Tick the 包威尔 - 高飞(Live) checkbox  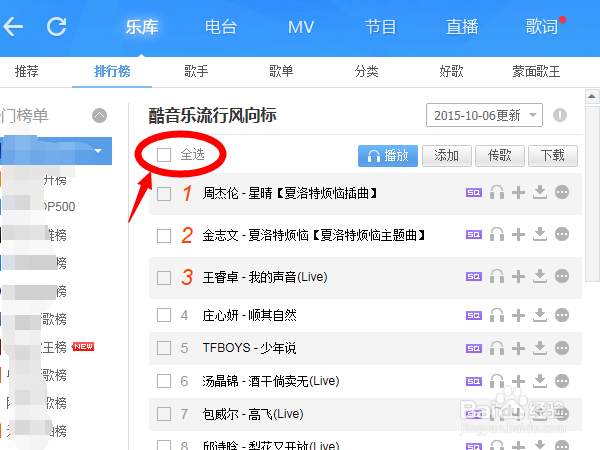coord(164,414)
